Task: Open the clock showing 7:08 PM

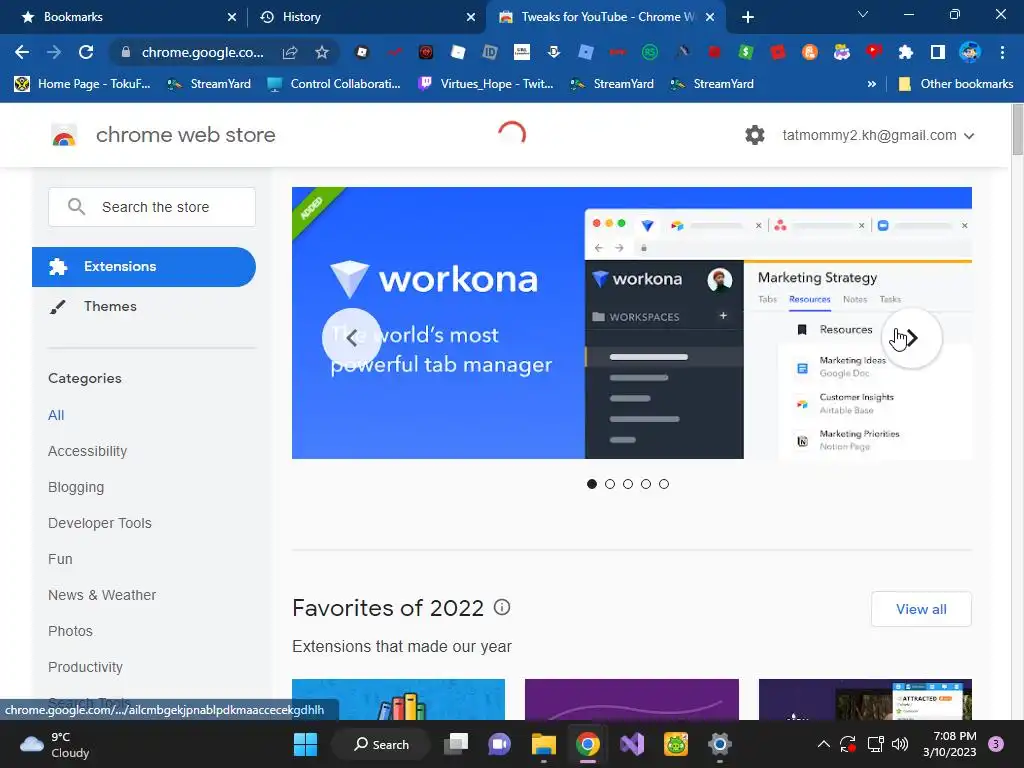Action: 950,744
